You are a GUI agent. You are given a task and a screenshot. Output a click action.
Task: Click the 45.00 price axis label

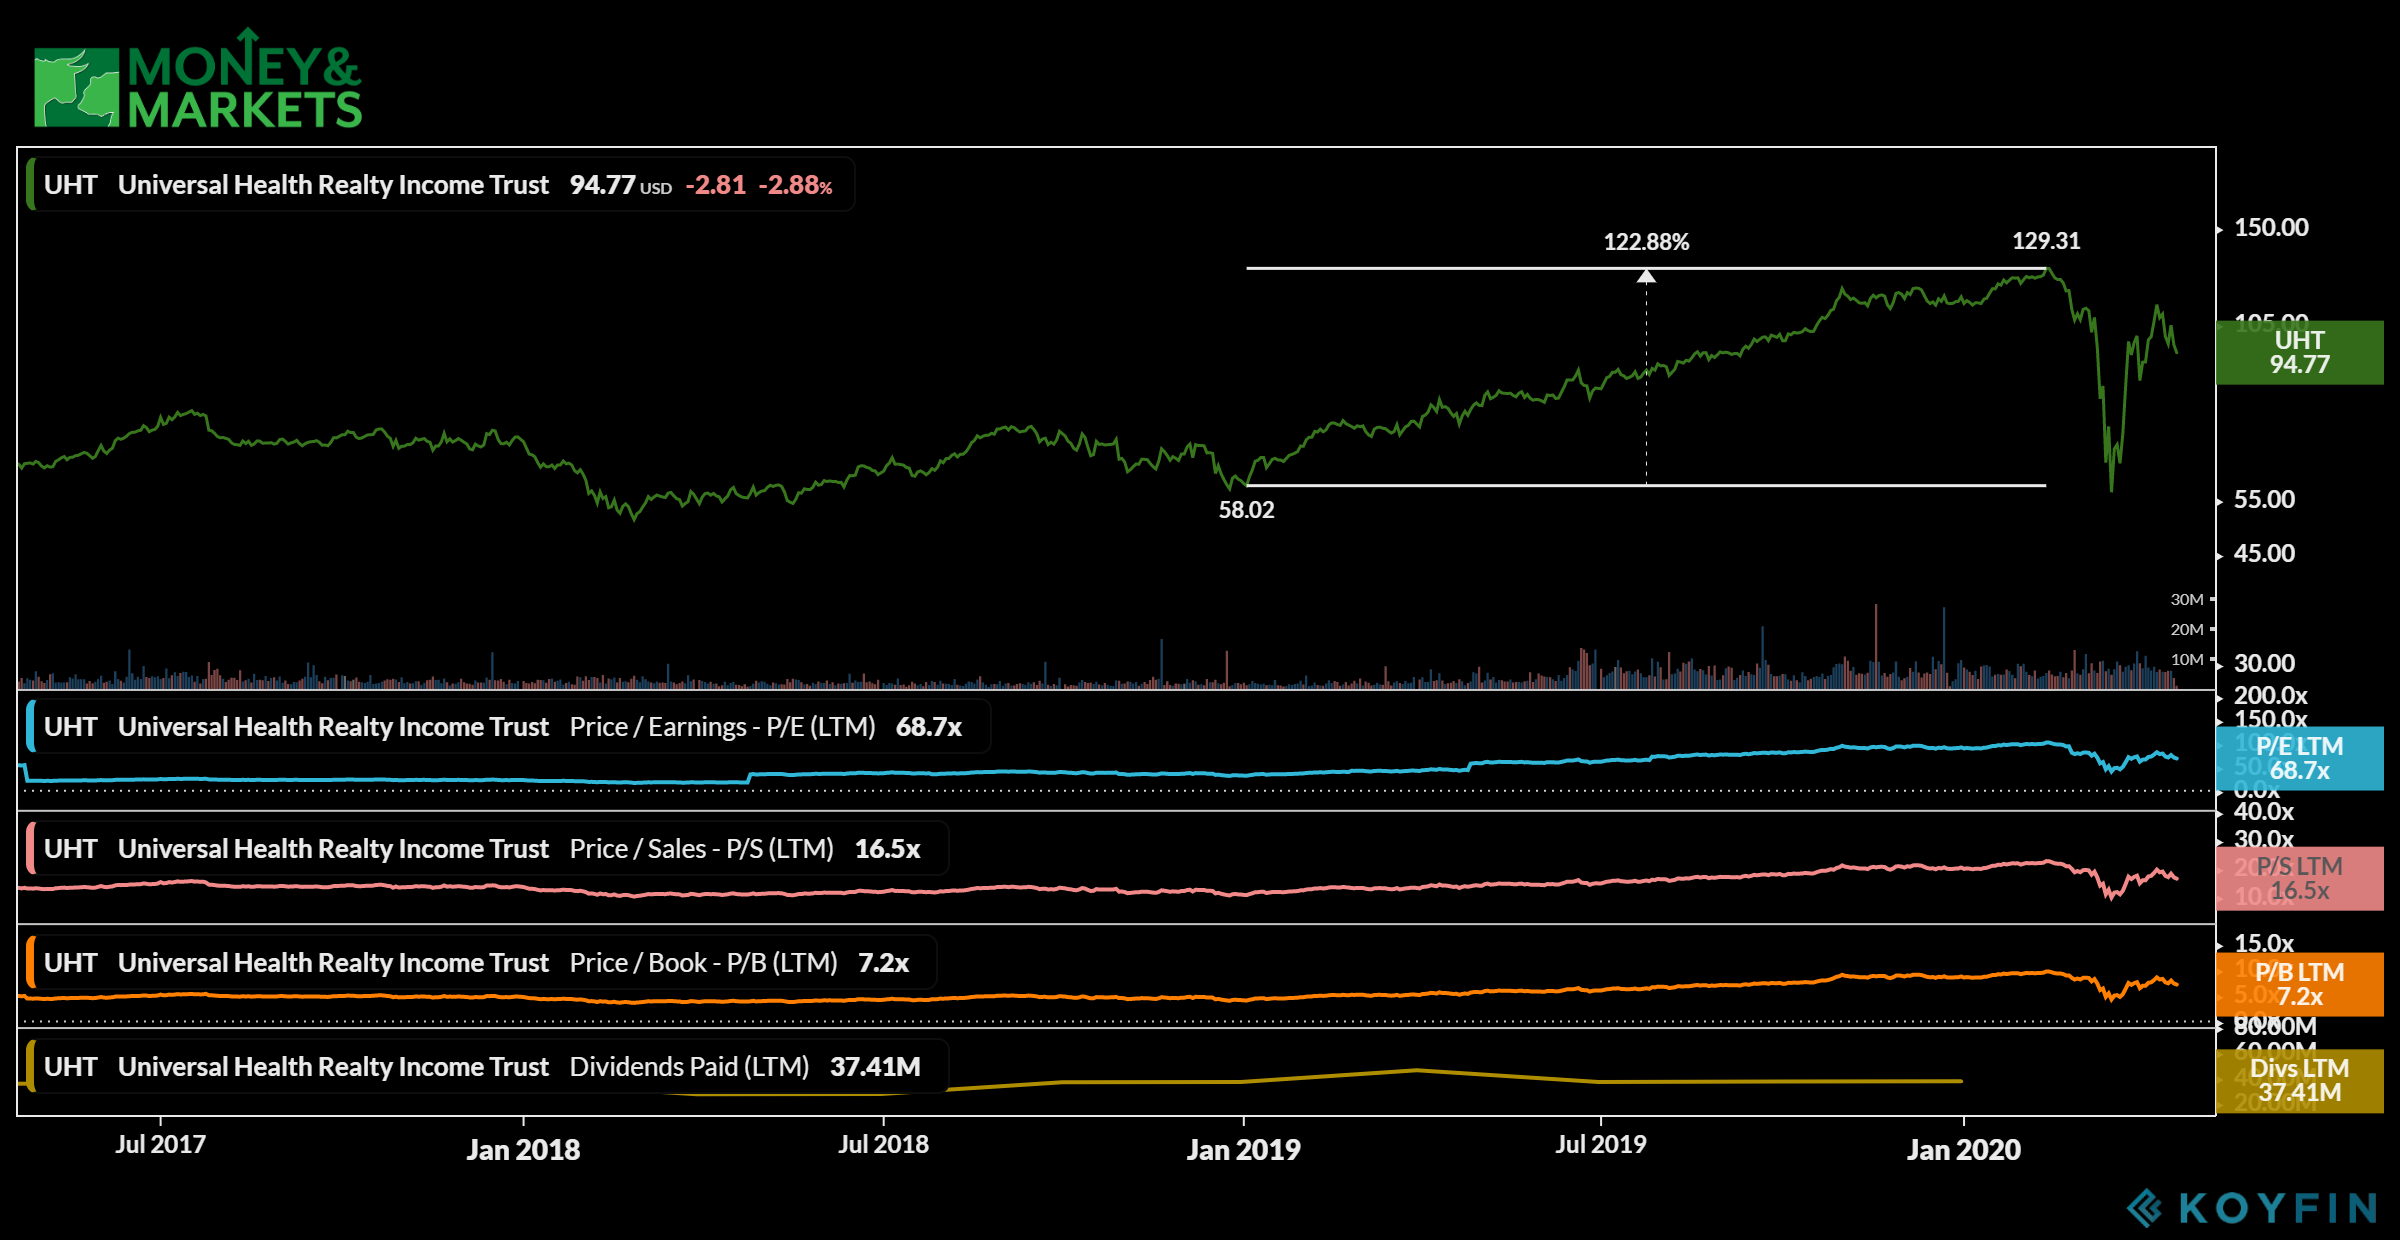pos(2264,554)
